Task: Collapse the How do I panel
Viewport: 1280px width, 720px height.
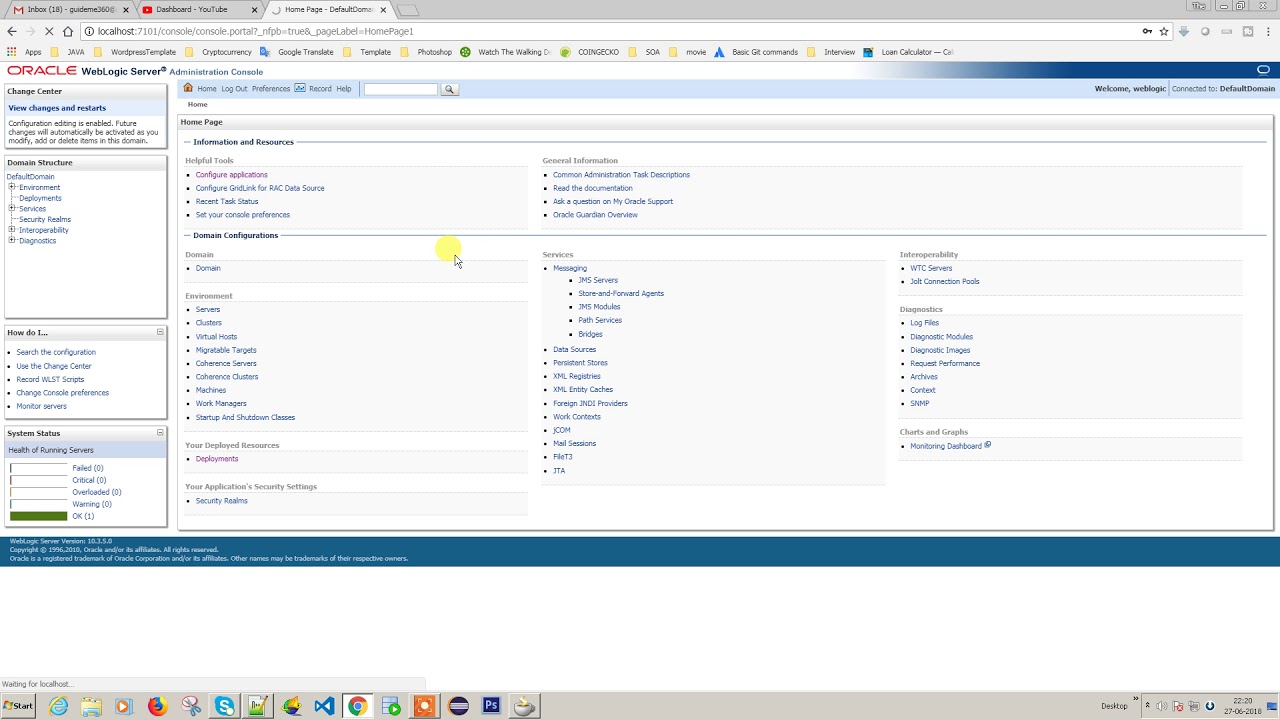Action: pos(160,332)
